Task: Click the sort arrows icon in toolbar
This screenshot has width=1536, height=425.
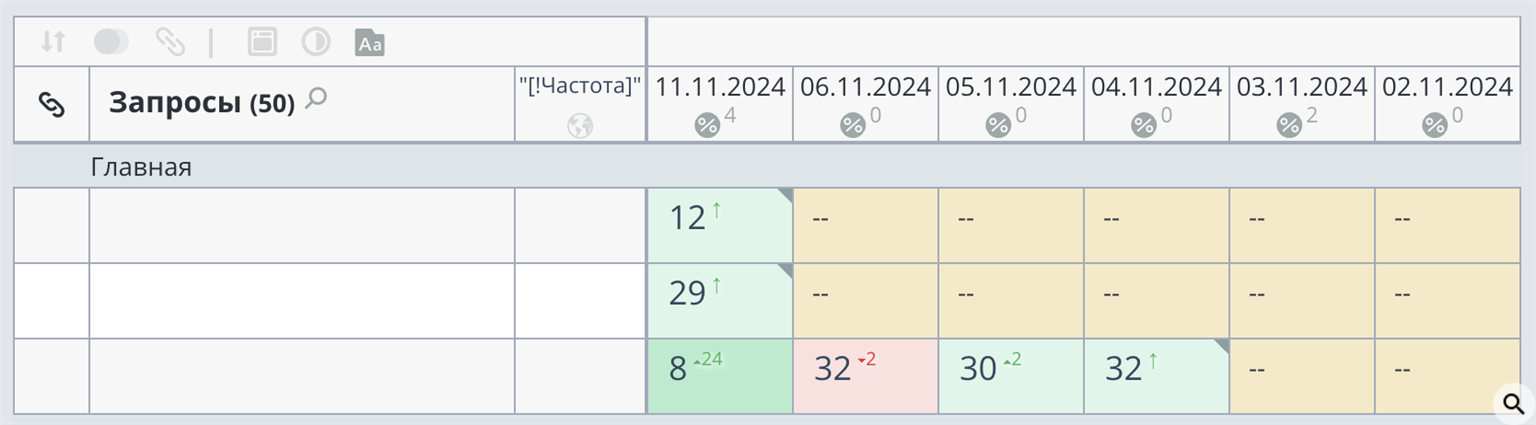Action: pyautogui.click(x=53, y=42)
